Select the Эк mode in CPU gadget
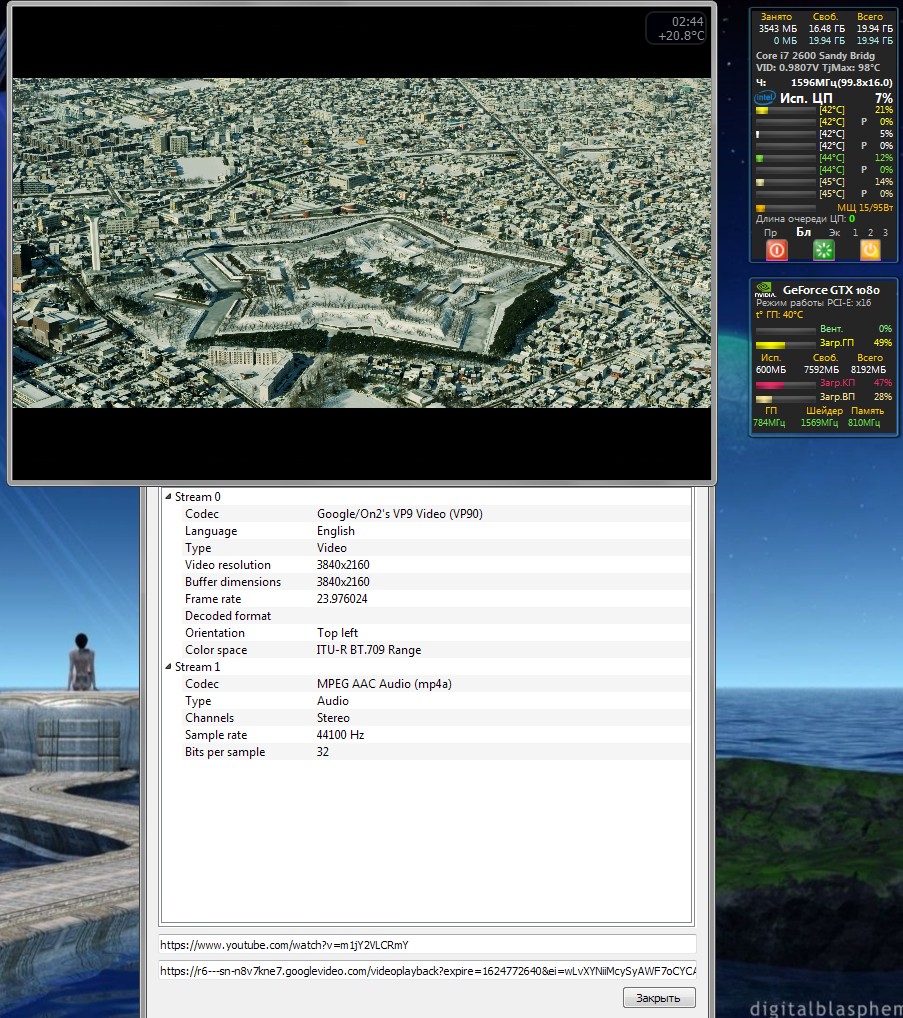Image resolution: width=903 pixels, height=1018 pixels. [834, 232]
